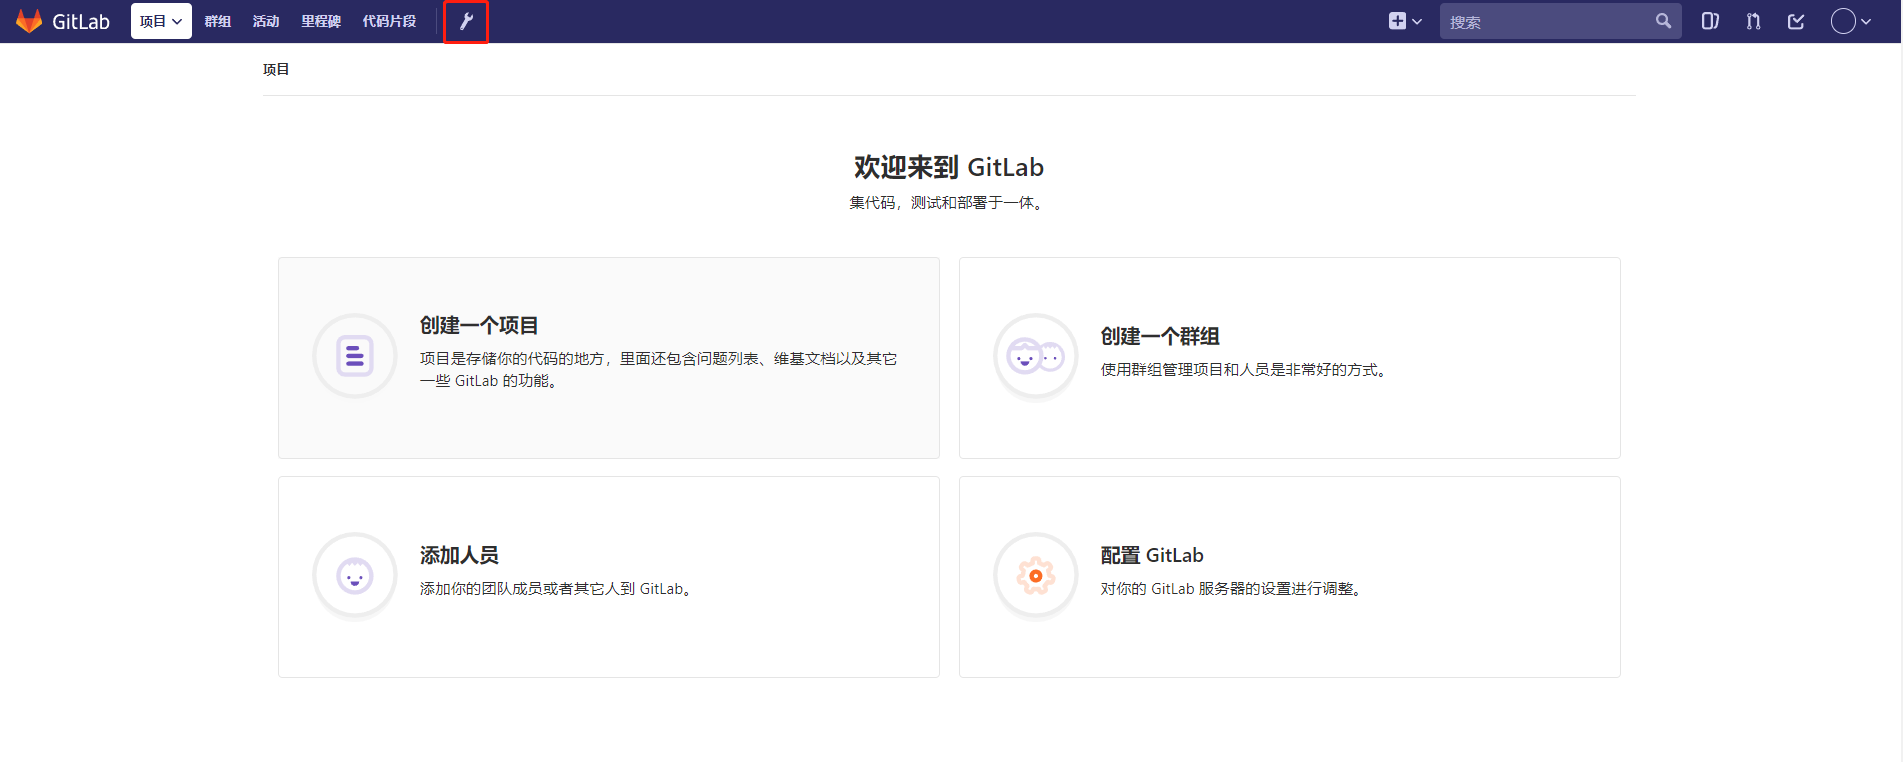Image resolution: width=1903 pixels, height=762 pixels.
Task: Click the 添加人员 heading link
Action: click(x=459, y=555)
